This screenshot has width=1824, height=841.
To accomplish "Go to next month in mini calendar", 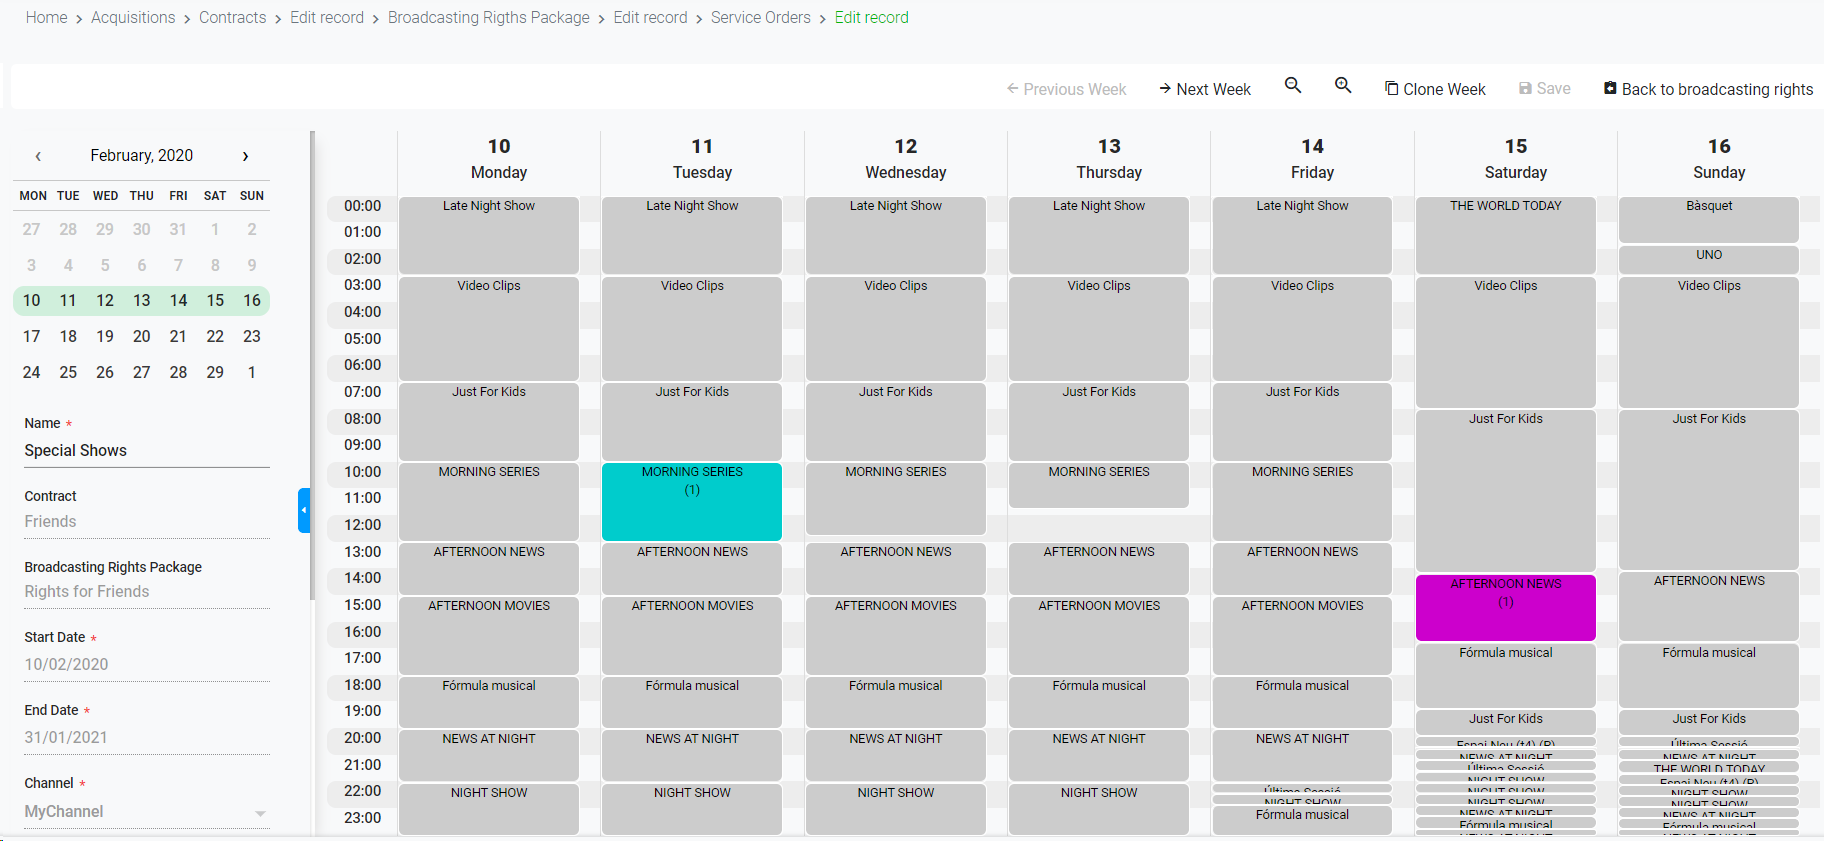I will click(x=245, y=156).
